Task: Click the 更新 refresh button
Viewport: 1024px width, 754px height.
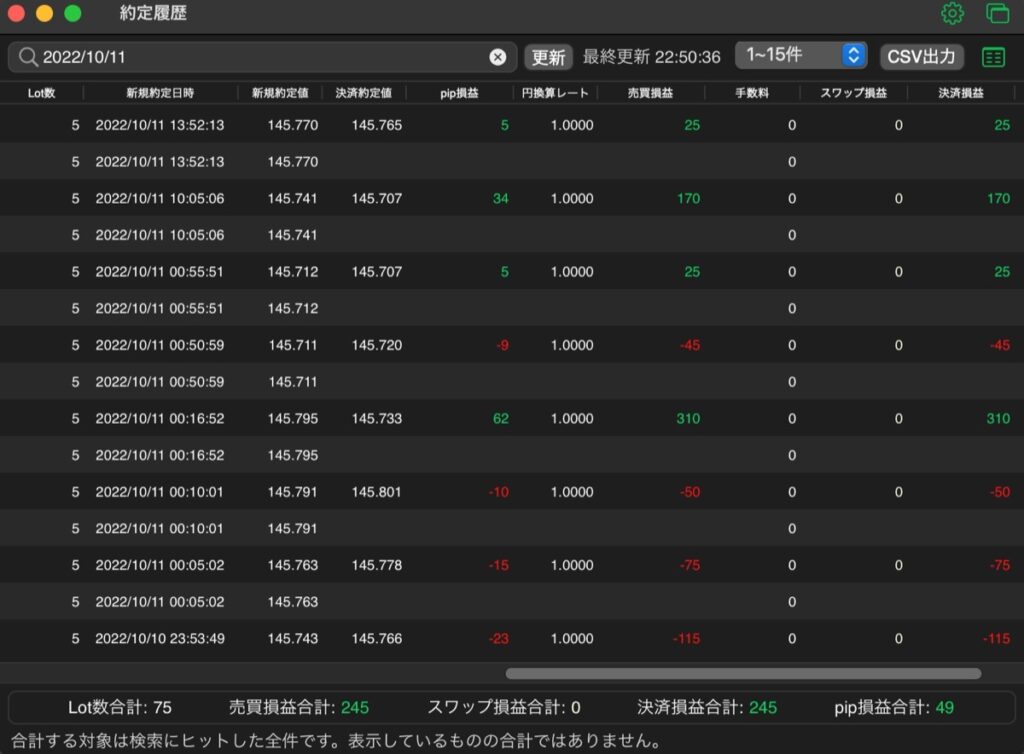Action: pyautogui.click(x=548, y=57)
